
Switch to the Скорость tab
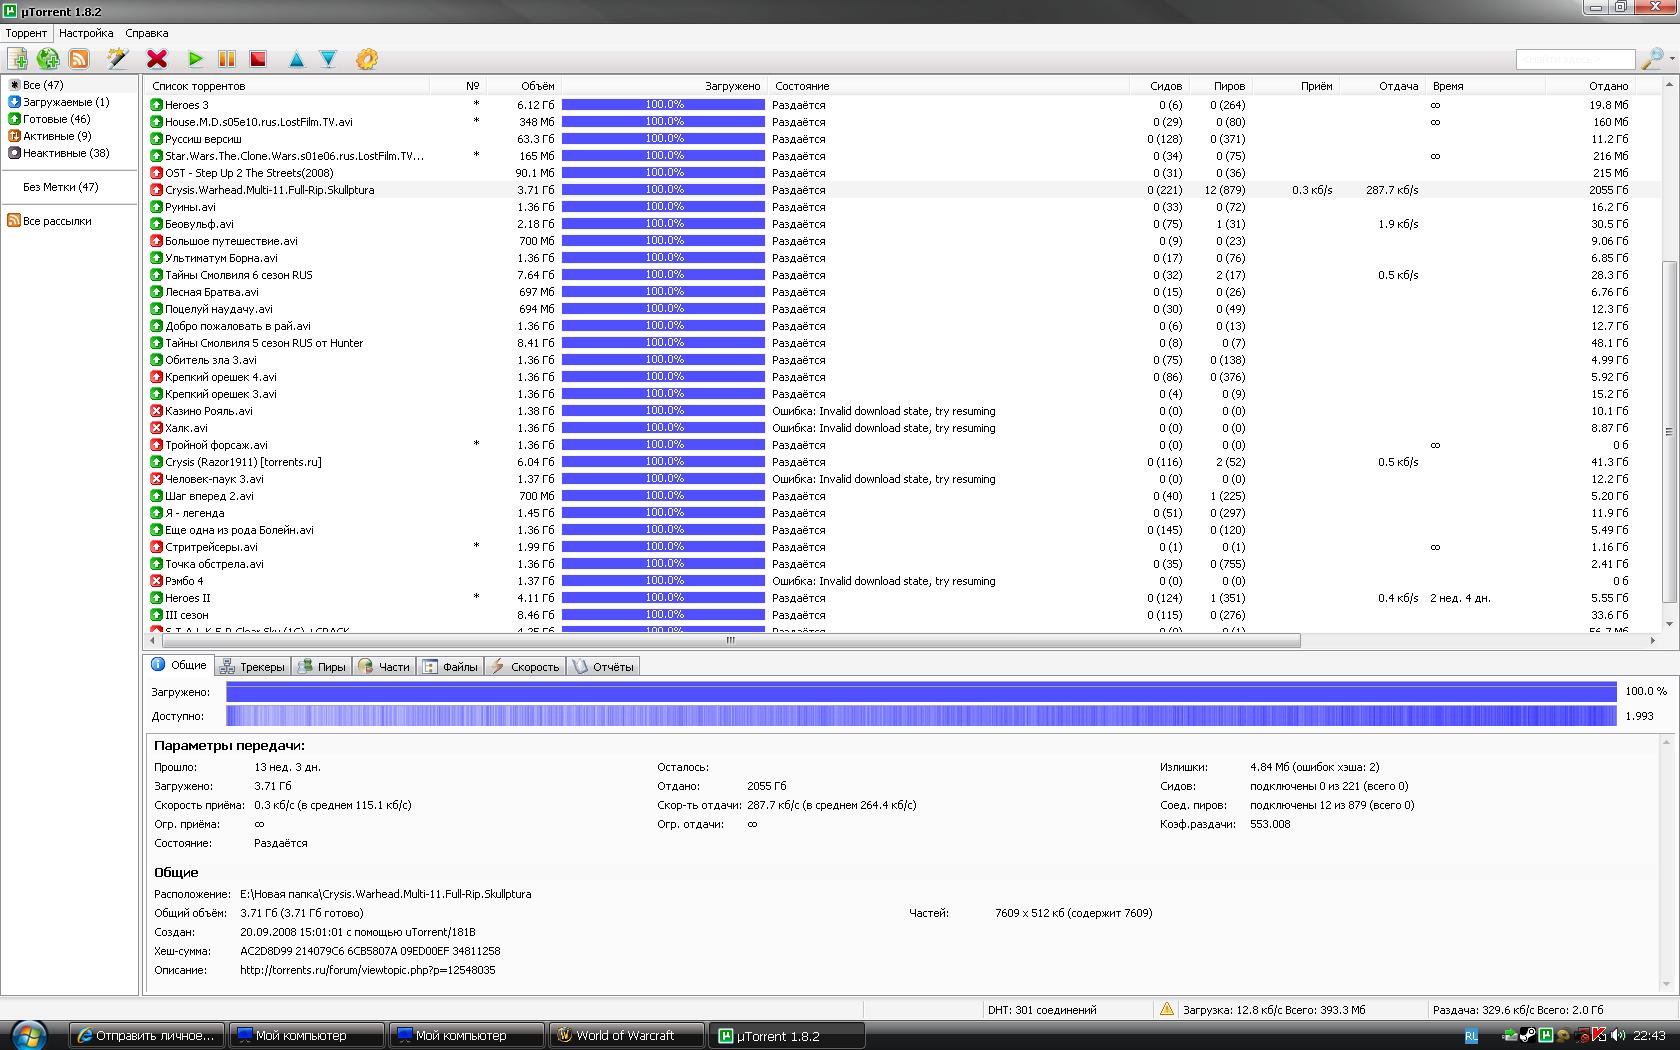coord(525,667)
